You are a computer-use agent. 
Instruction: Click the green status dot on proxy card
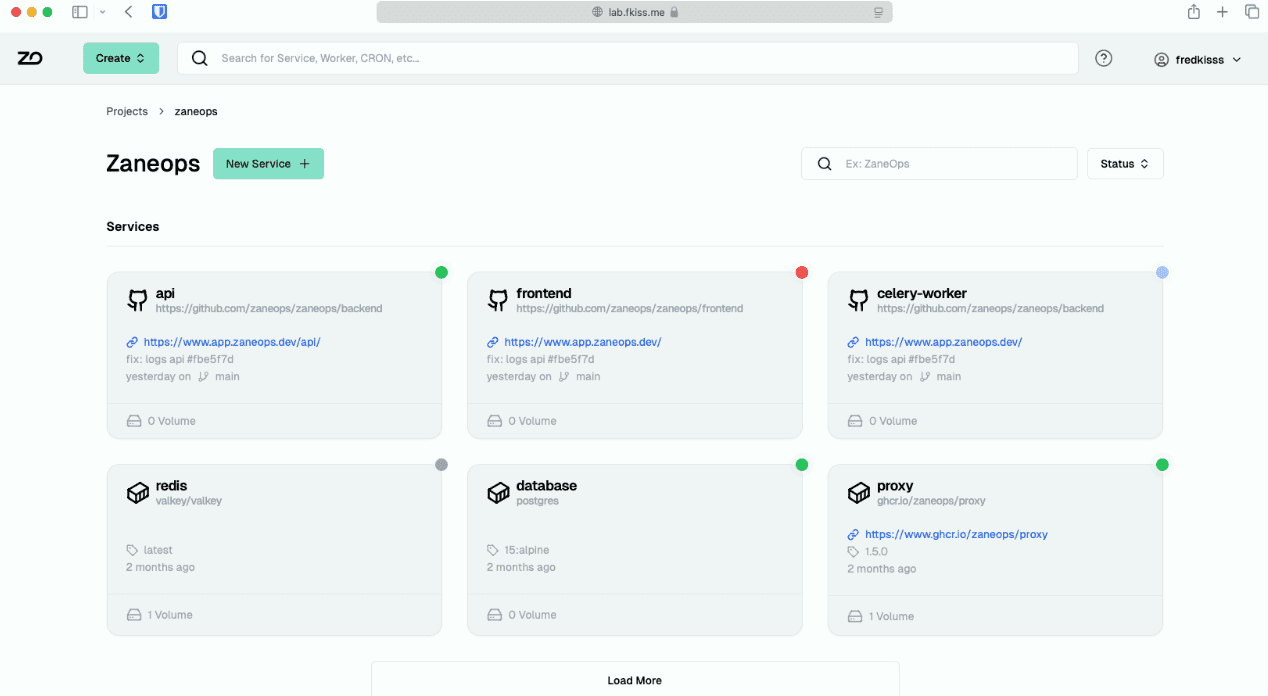point(1162,465)
